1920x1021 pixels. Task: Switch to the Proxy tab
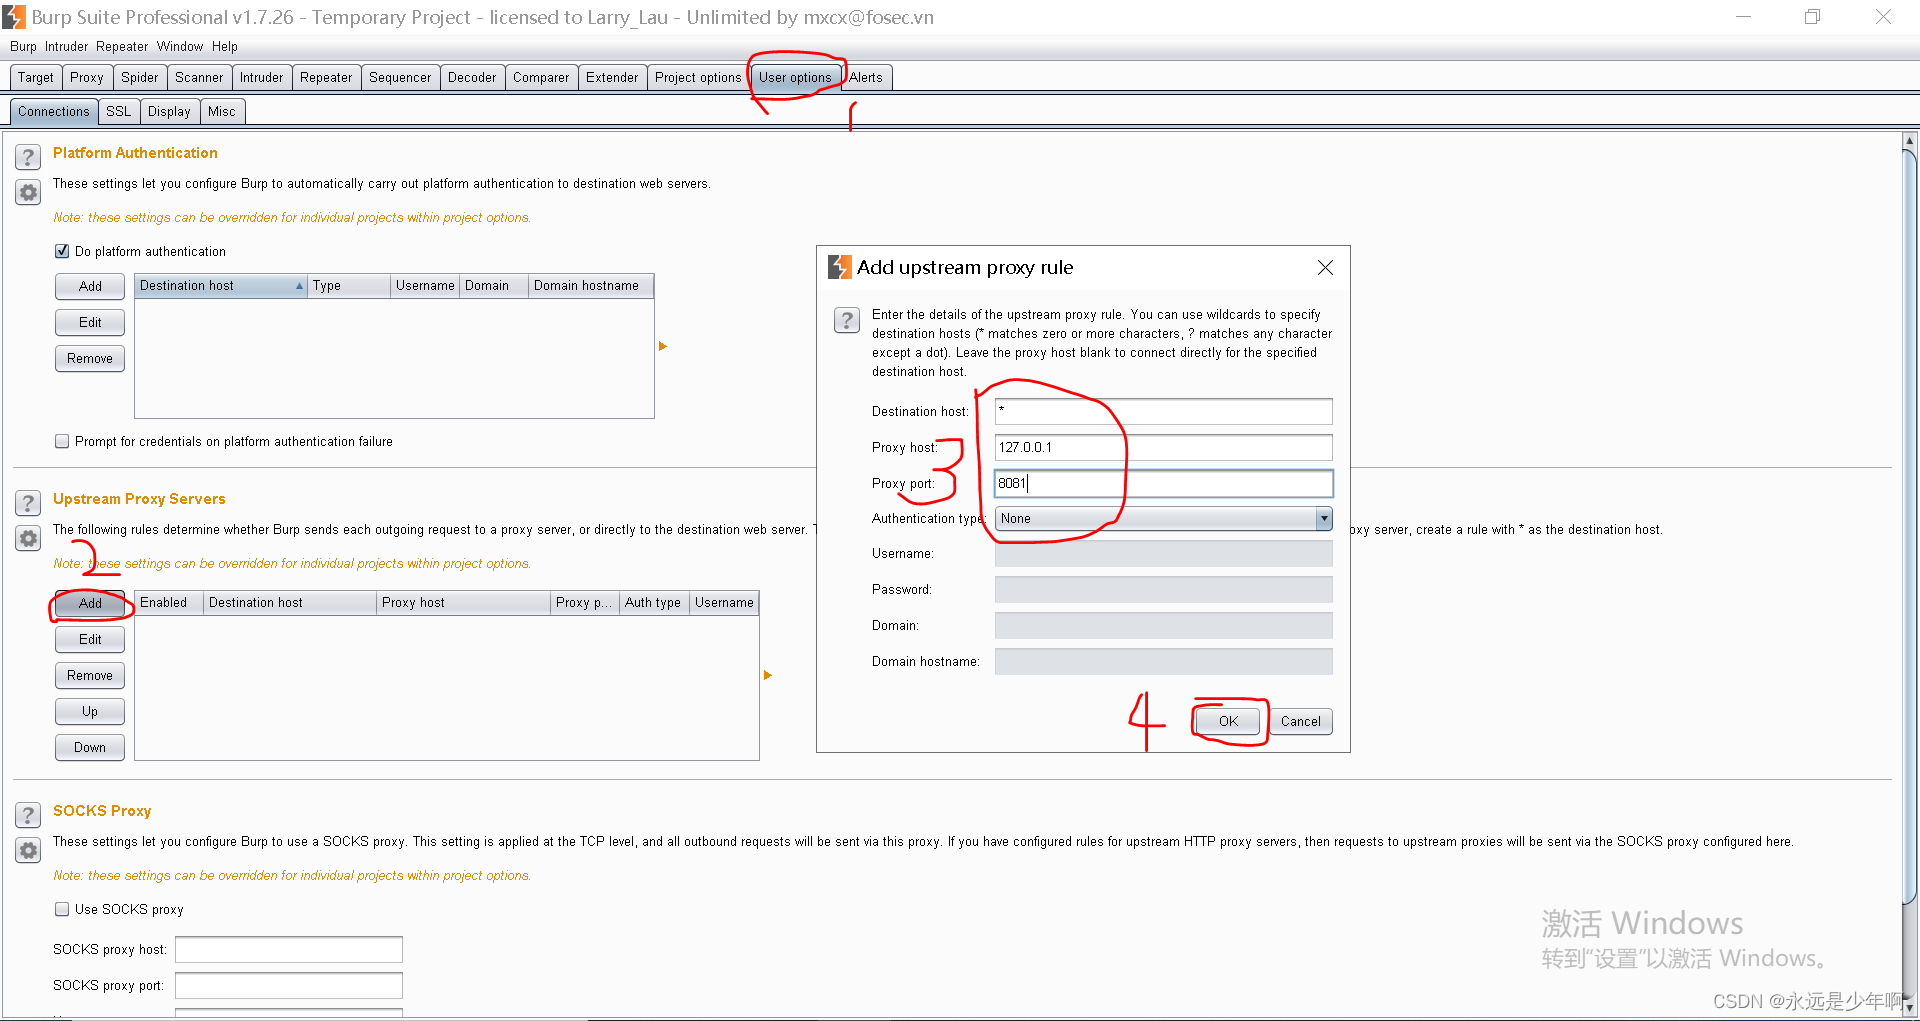pos(87,77)
